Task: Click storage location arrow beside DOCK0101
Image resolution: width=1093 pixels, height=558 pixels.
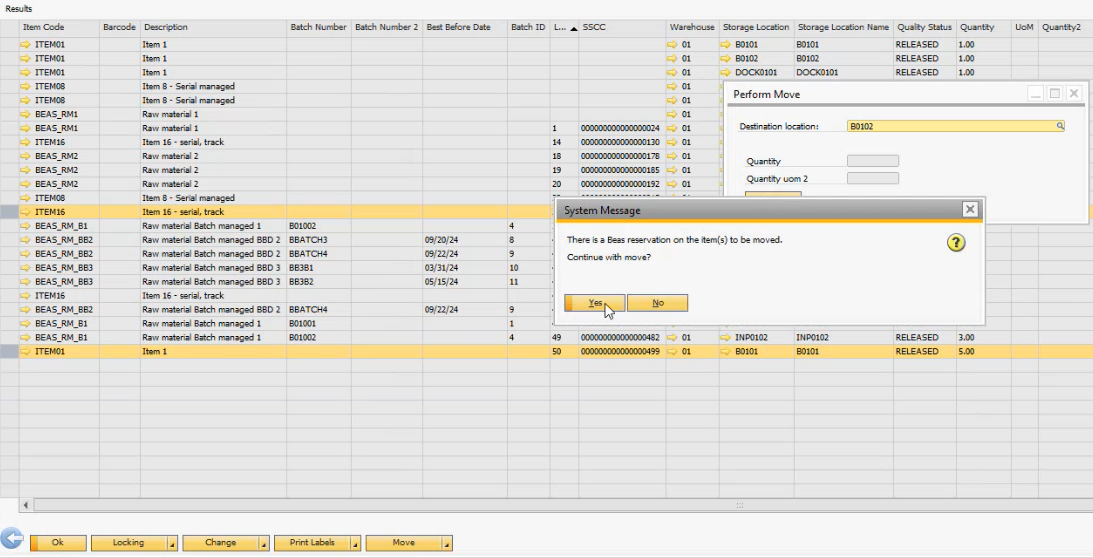Action: [726, 73]
